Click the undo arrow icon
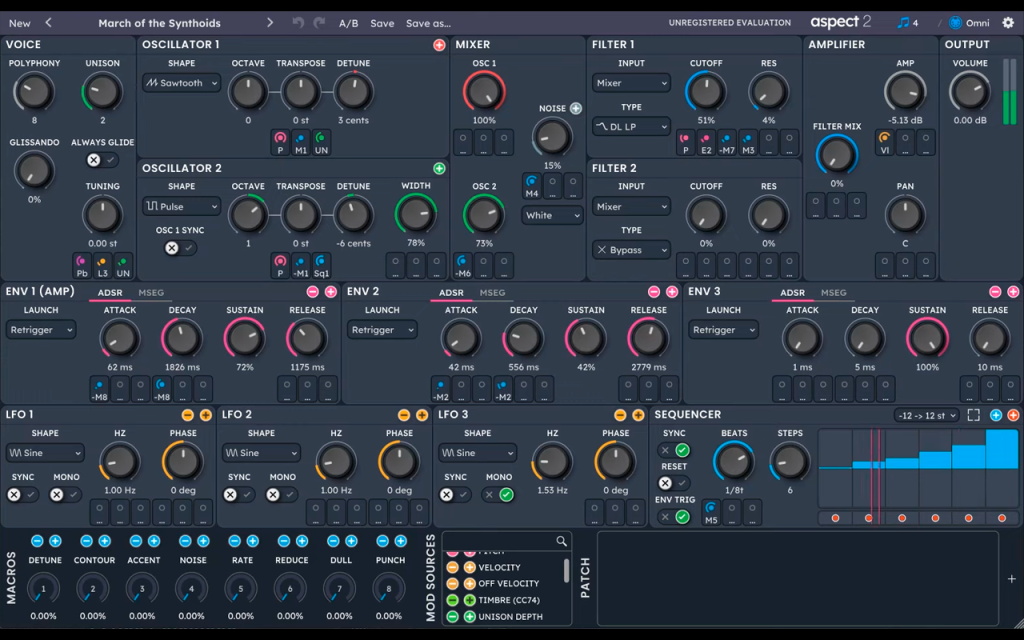The width and height of the screenshot is (1024, 640). coord(298,23)
